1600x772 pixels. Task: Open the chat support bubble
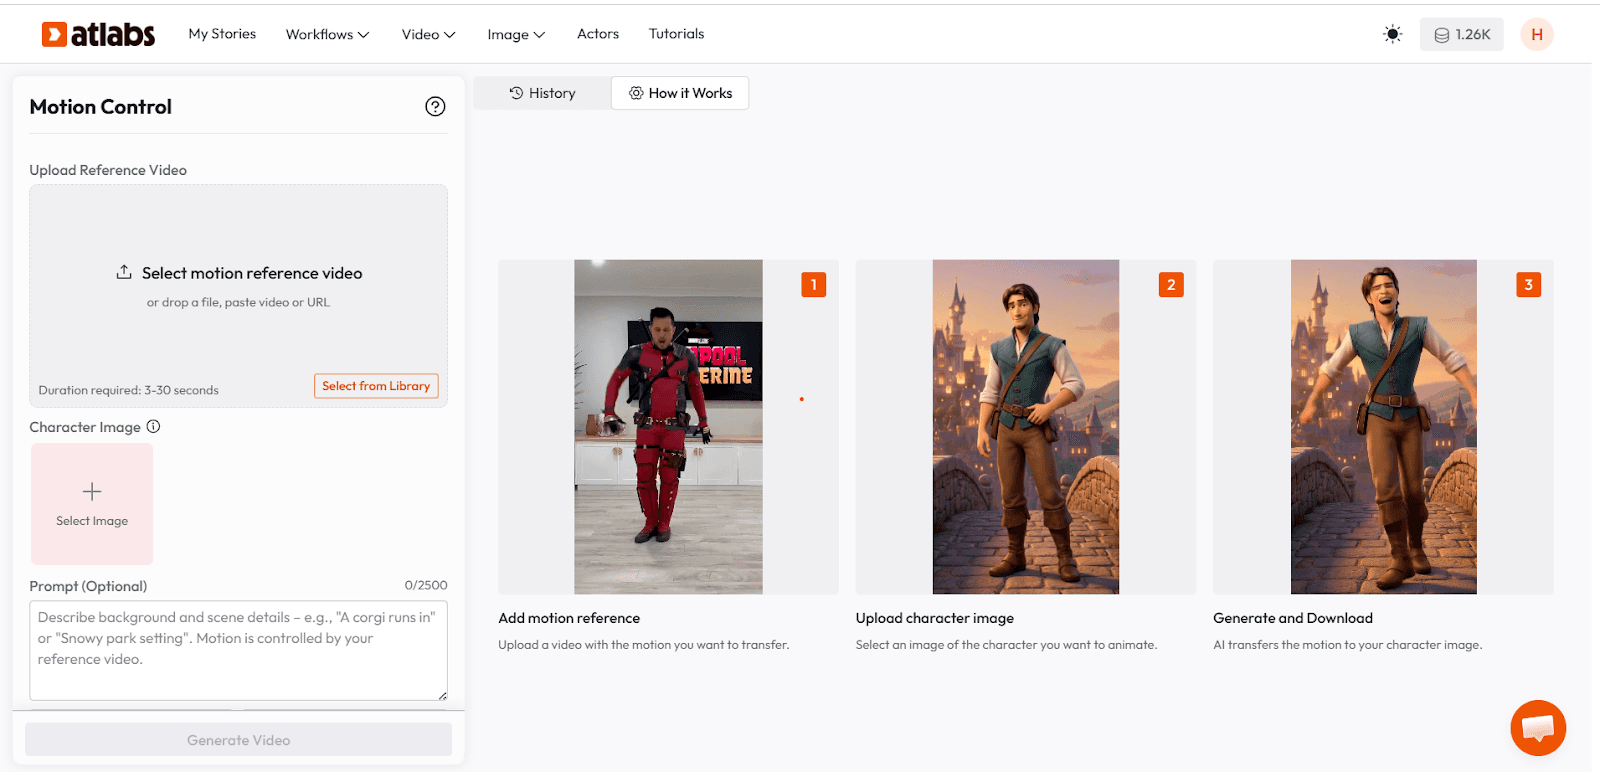pyautogui.click(x=1538, y=728)
